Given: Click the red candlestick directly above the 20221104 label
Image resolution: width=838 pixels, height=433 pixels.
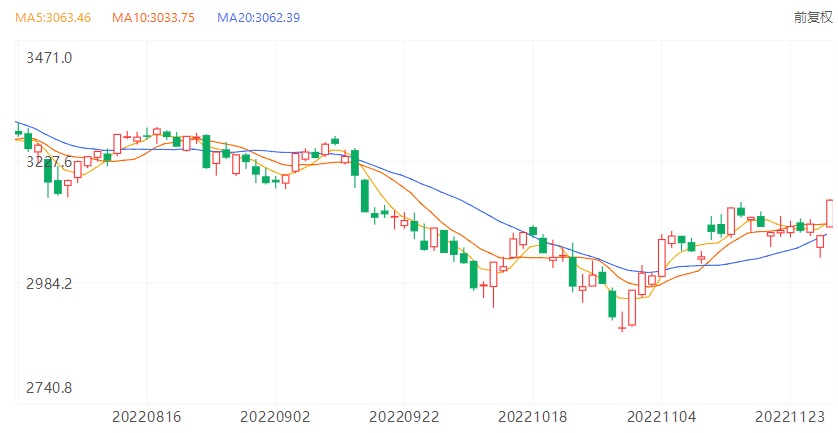Looking at the screenshot, I should [x=662, y=256].
